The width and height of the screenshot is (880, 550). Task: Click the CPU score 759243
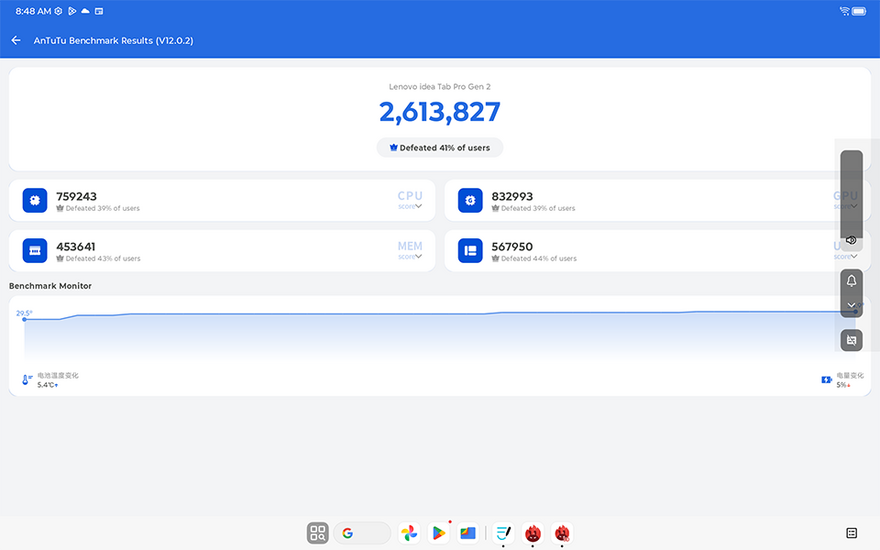76,196
